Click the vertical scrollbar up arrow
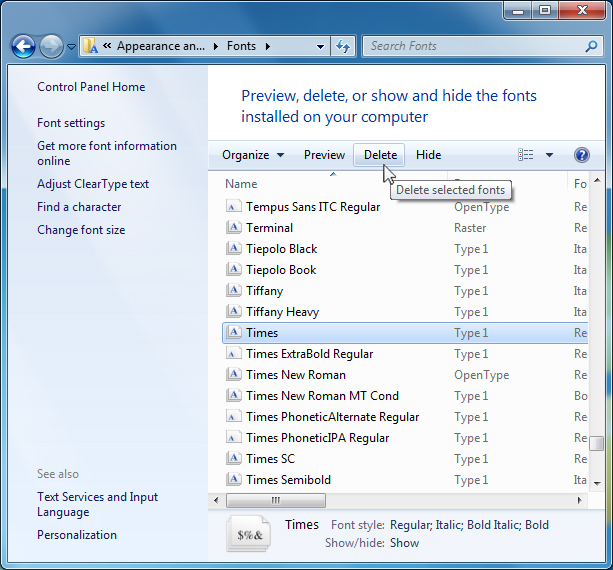The image size is (613, 570). pyautogui.click(x=597, y=180)
